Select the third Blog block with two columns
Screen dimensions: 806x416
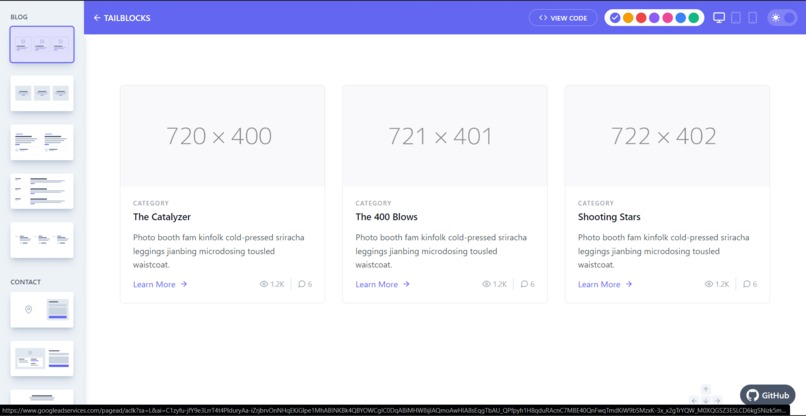coord(42,142)
